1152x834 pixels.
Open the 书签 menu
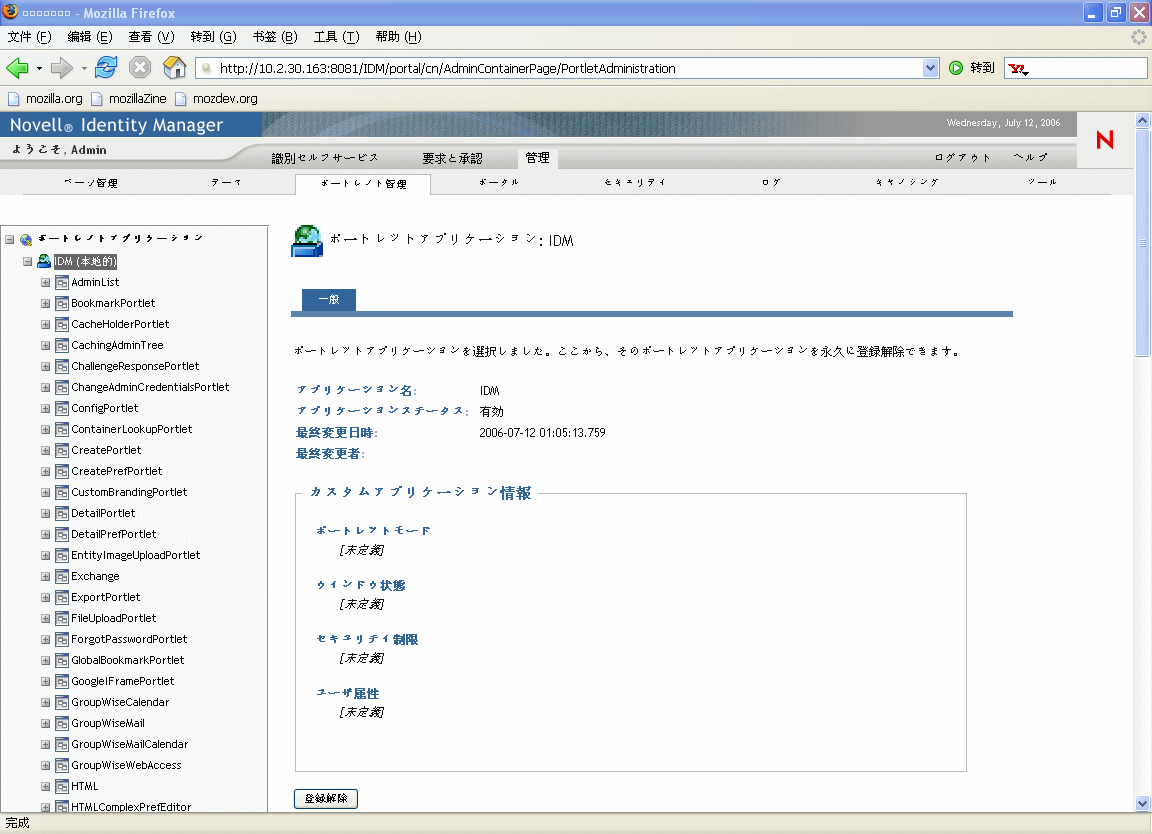pos(272,37)
